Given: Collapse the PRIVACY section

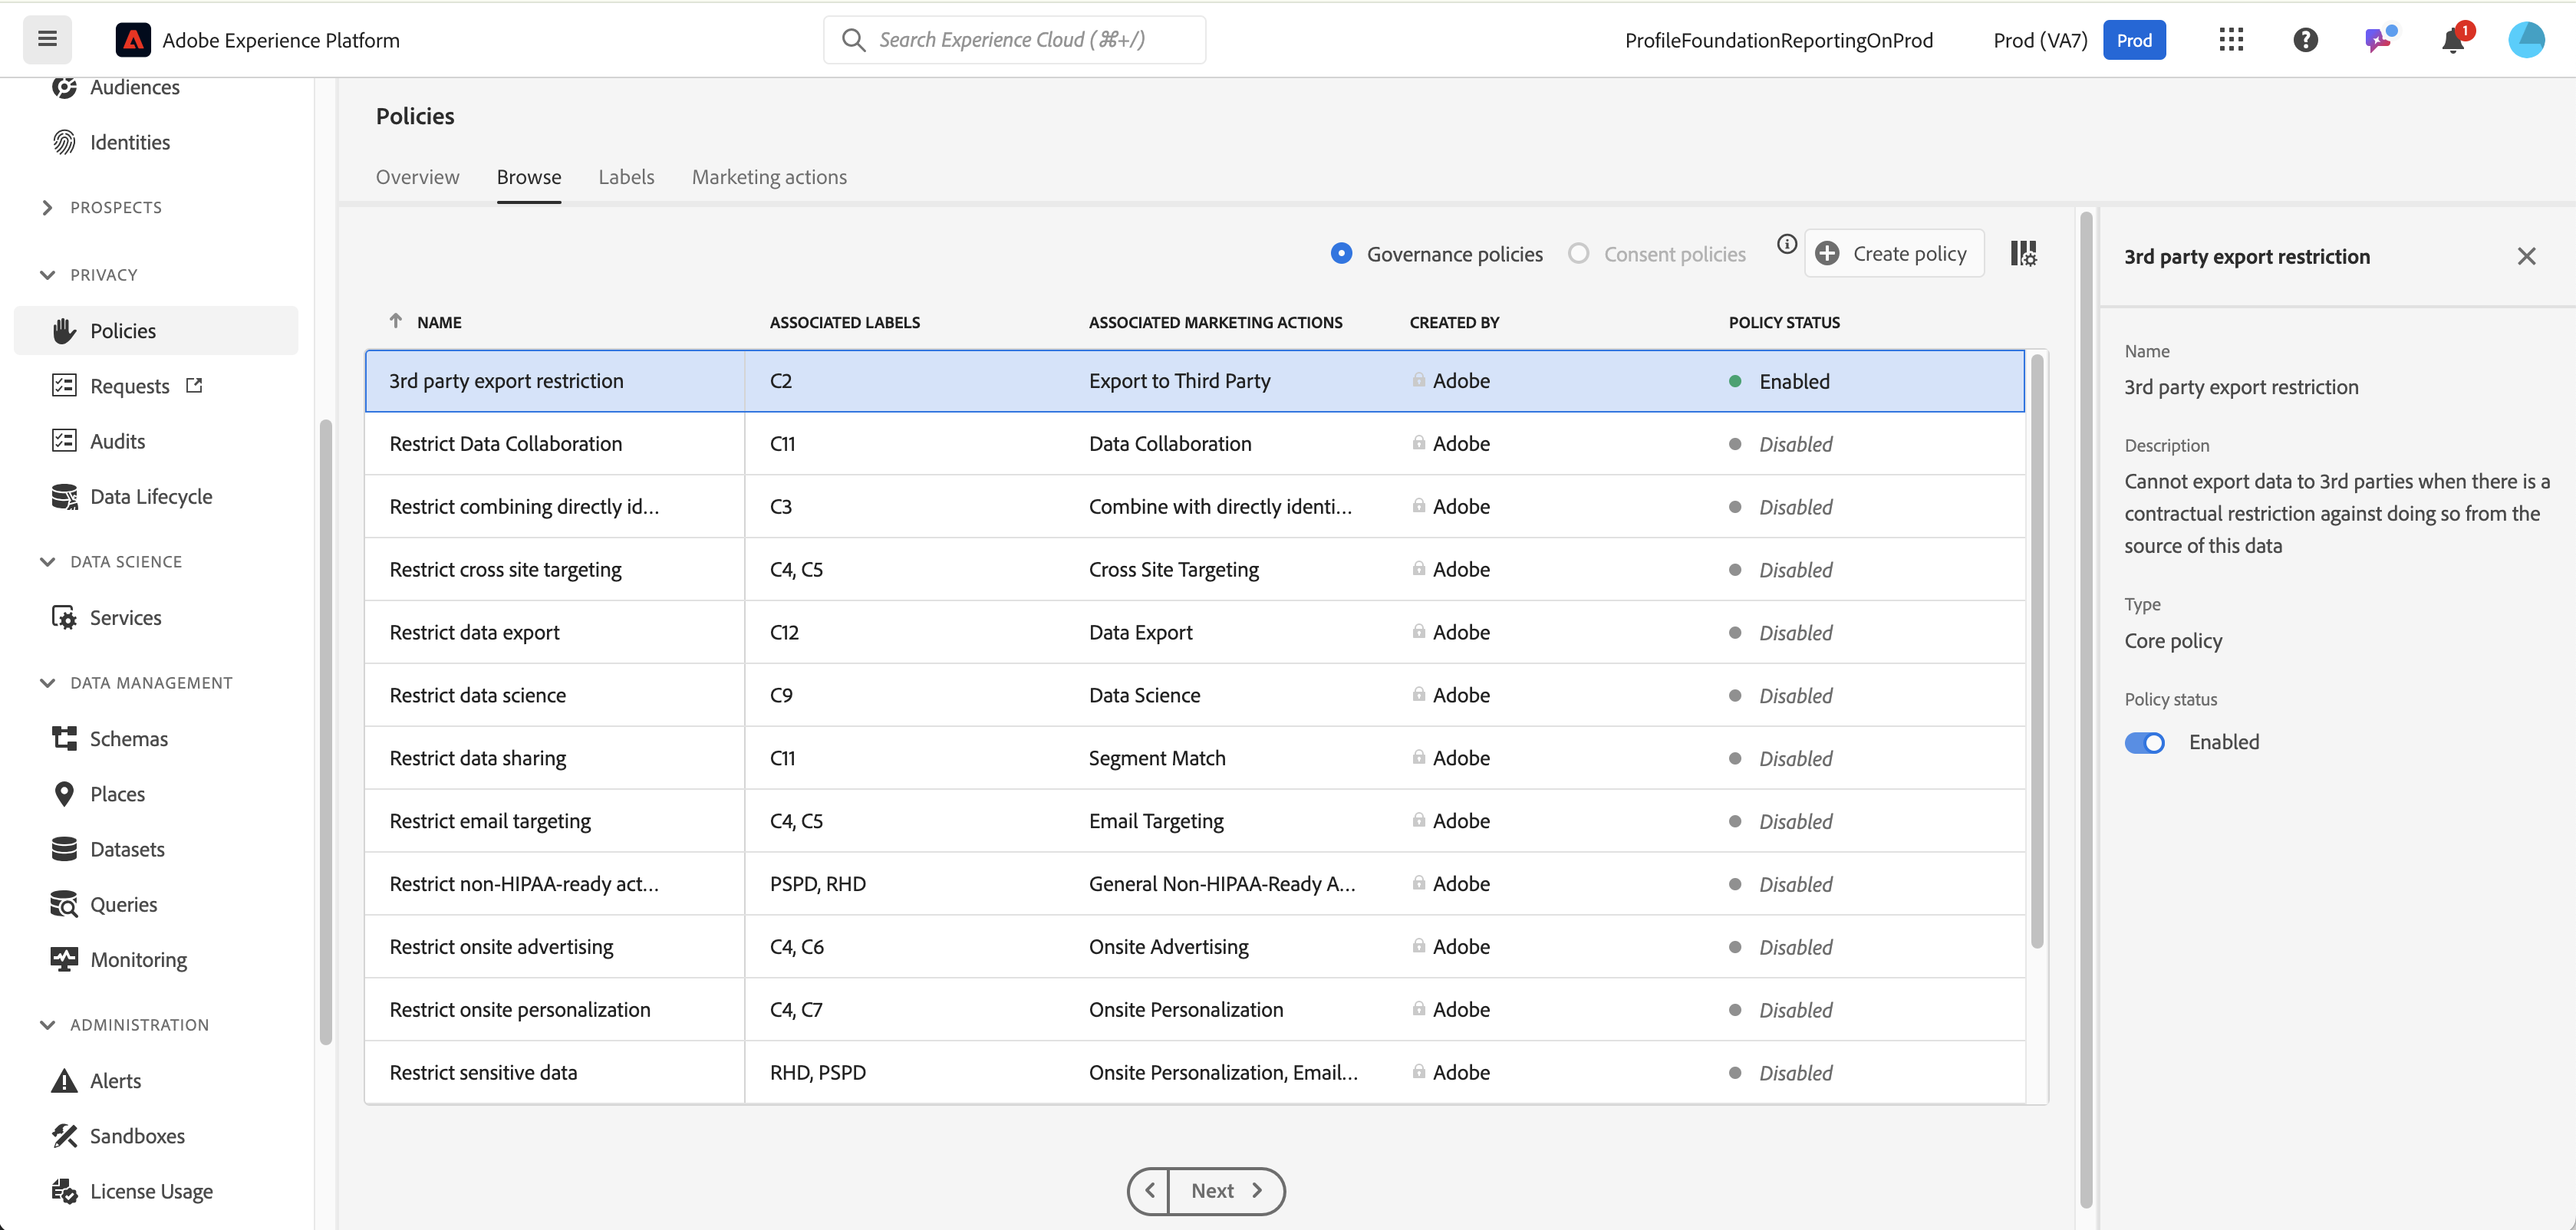Looking at the screenshot, I should click(x=47, y=275).
